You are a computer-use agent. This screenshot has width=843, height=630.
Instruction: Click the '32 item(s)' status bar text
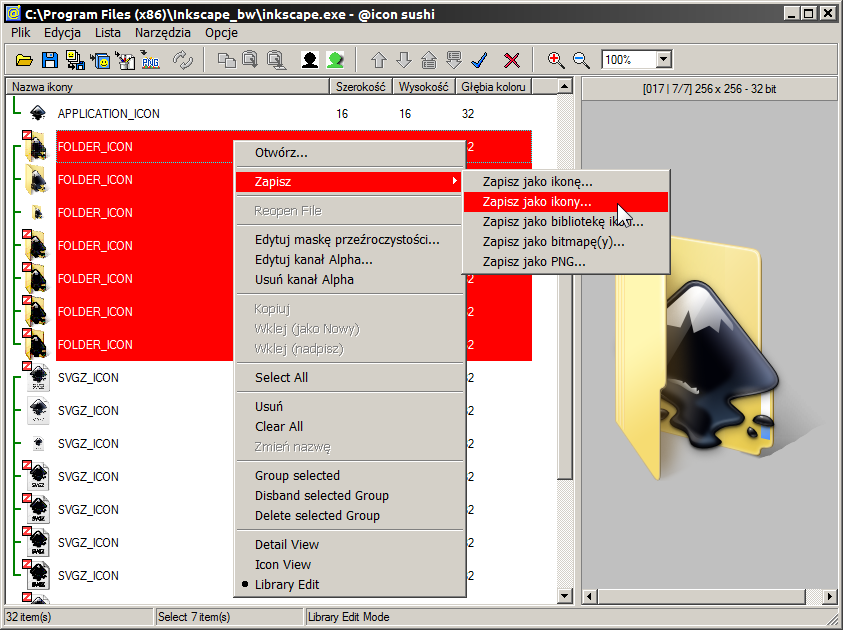click(28, 617)
